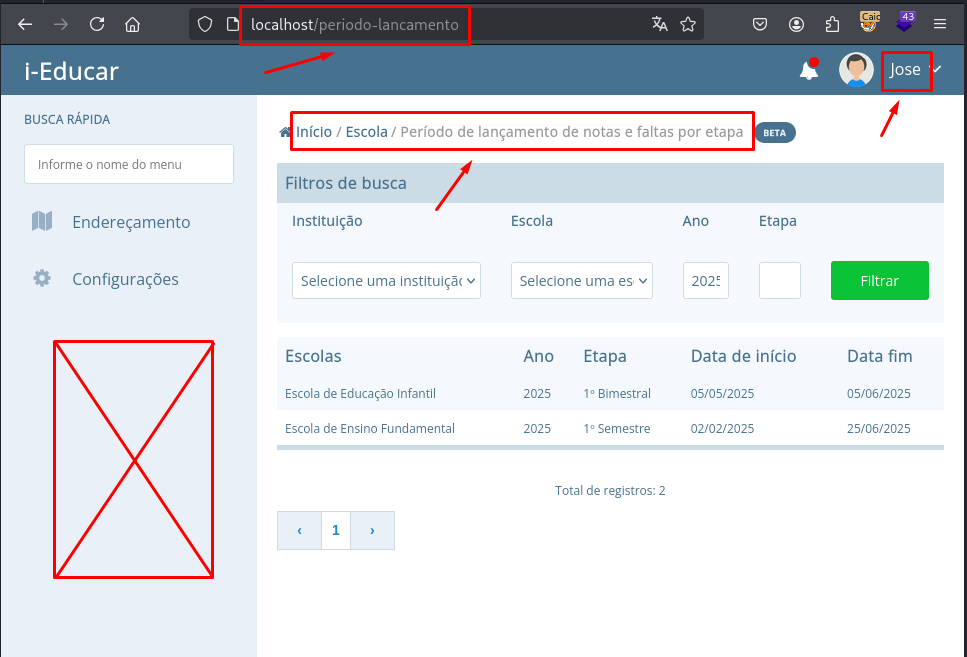Image resolution: width=967 pixels, height=657 pixels.
Task: Open the Instituição dropdown
Action: pyautogui.click(x=386, y=281)
